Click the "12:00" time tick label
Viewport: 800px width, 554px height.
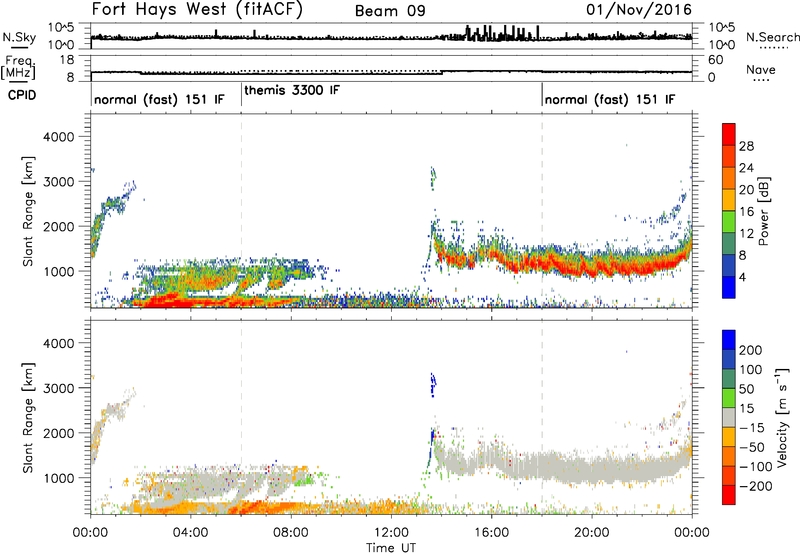pos(391,533)
